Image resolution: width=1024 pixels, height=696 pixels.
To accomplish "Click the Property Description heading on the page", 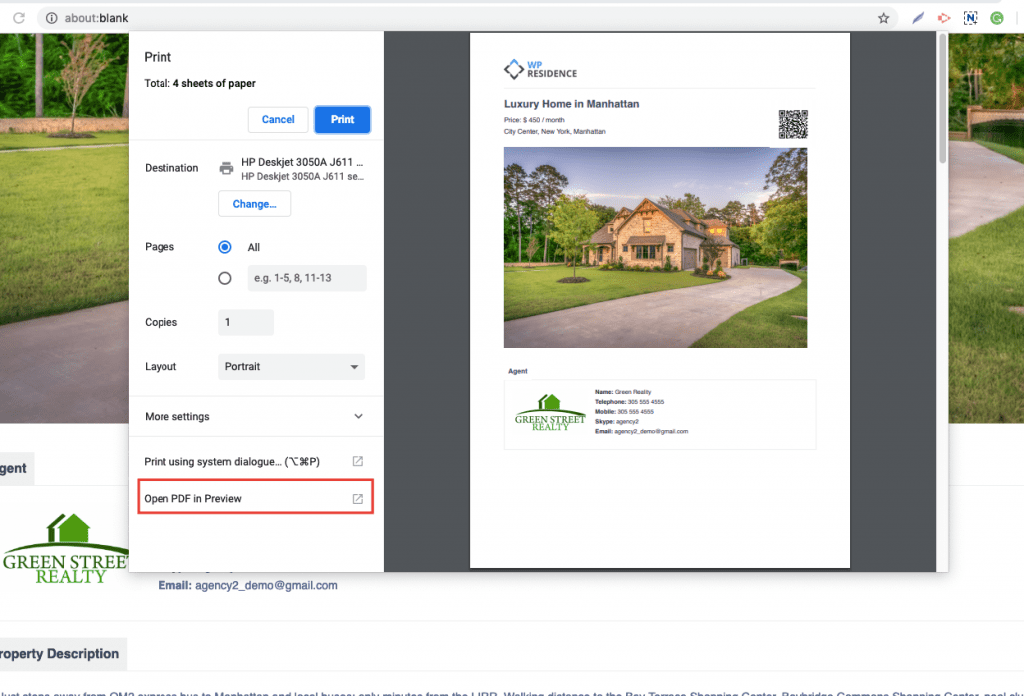I will [59, 654].
